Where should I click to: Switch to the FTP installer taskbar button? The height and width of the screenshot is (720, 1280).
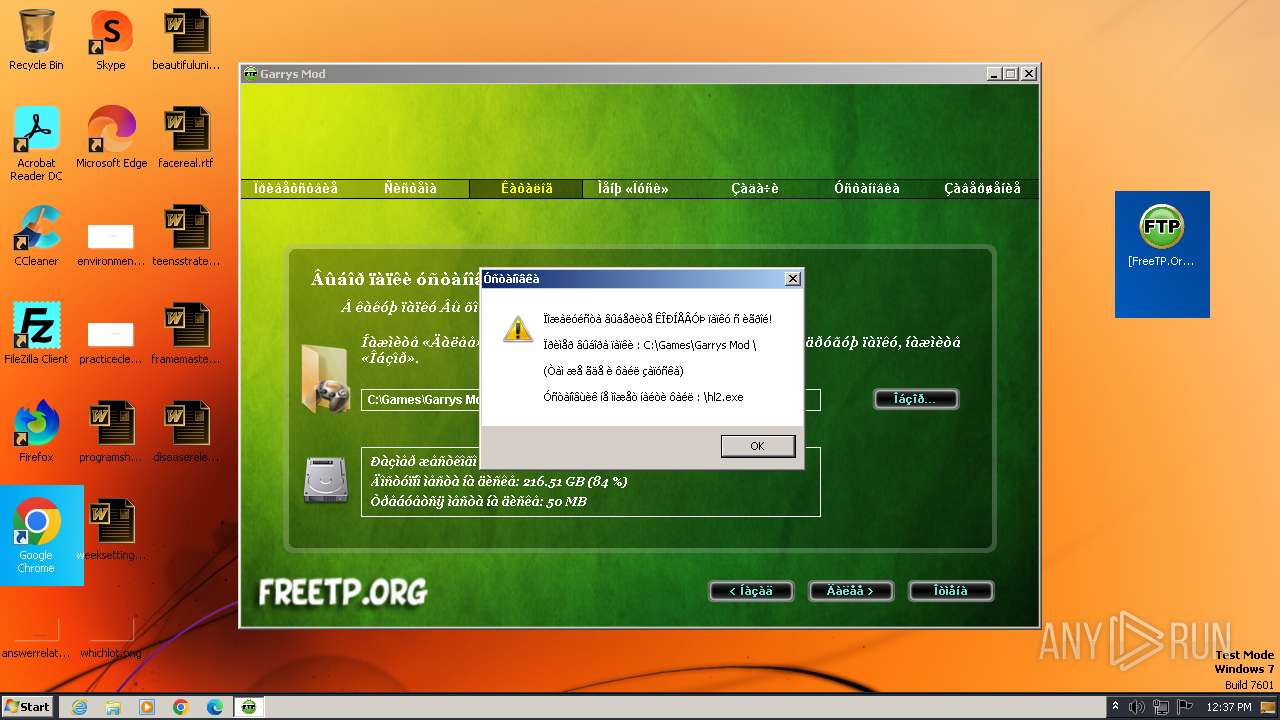coord(249,707)
